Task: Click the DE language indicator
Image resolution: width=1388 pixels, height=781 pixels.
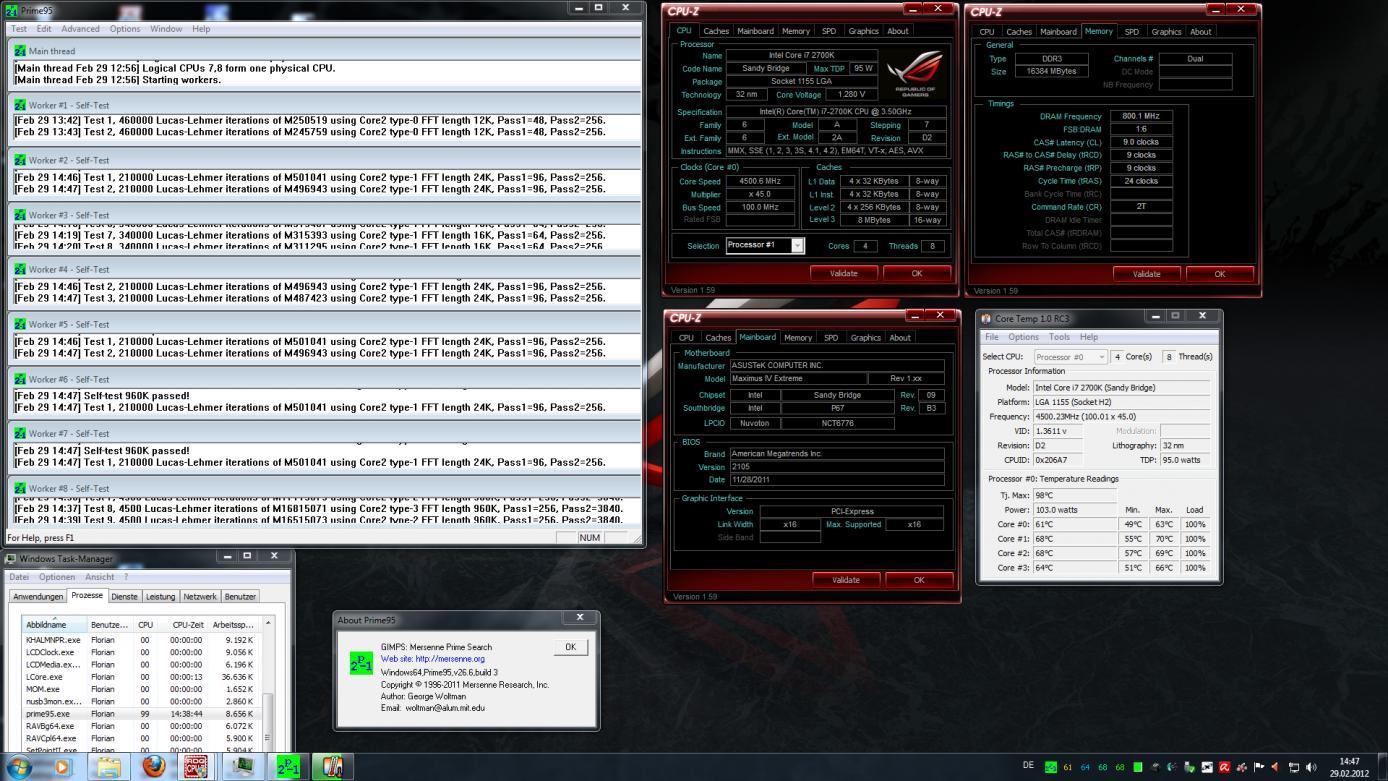Action: 1028,766
